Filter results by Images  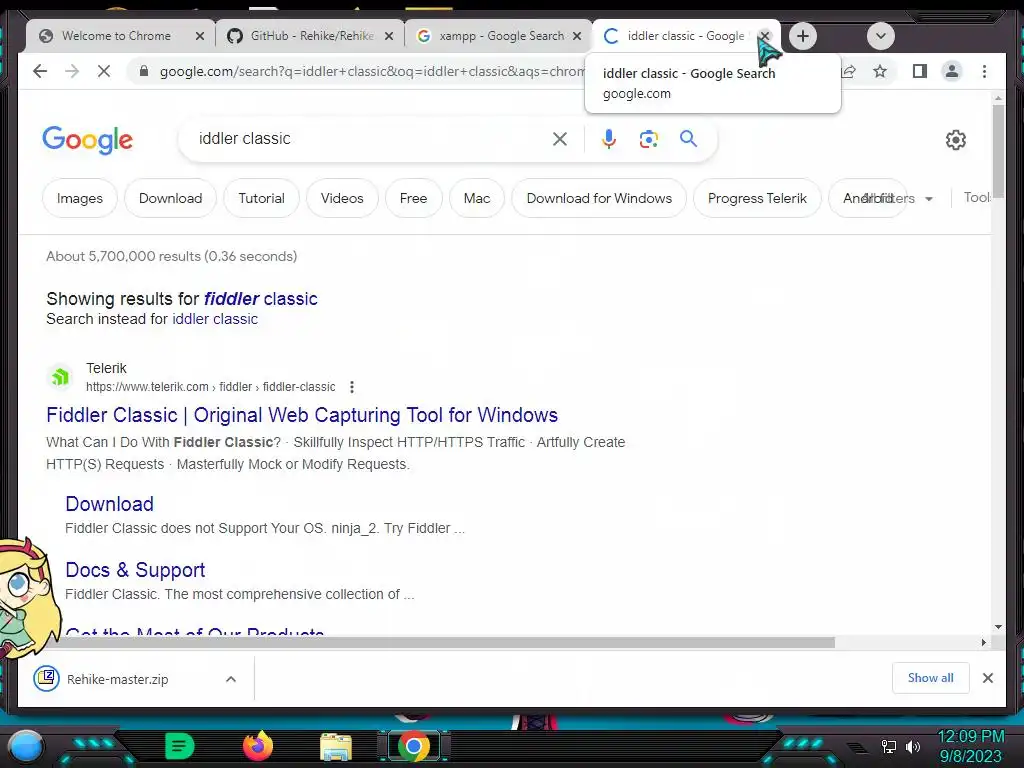click(x=80, y=198)
